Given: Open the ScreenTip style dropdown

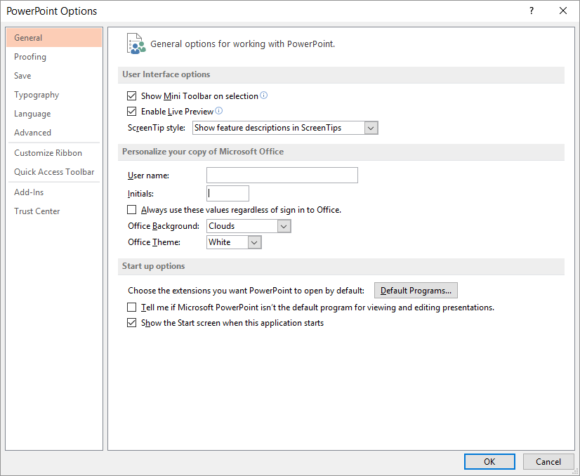Looking at the screenshot, I should (285, 128).
